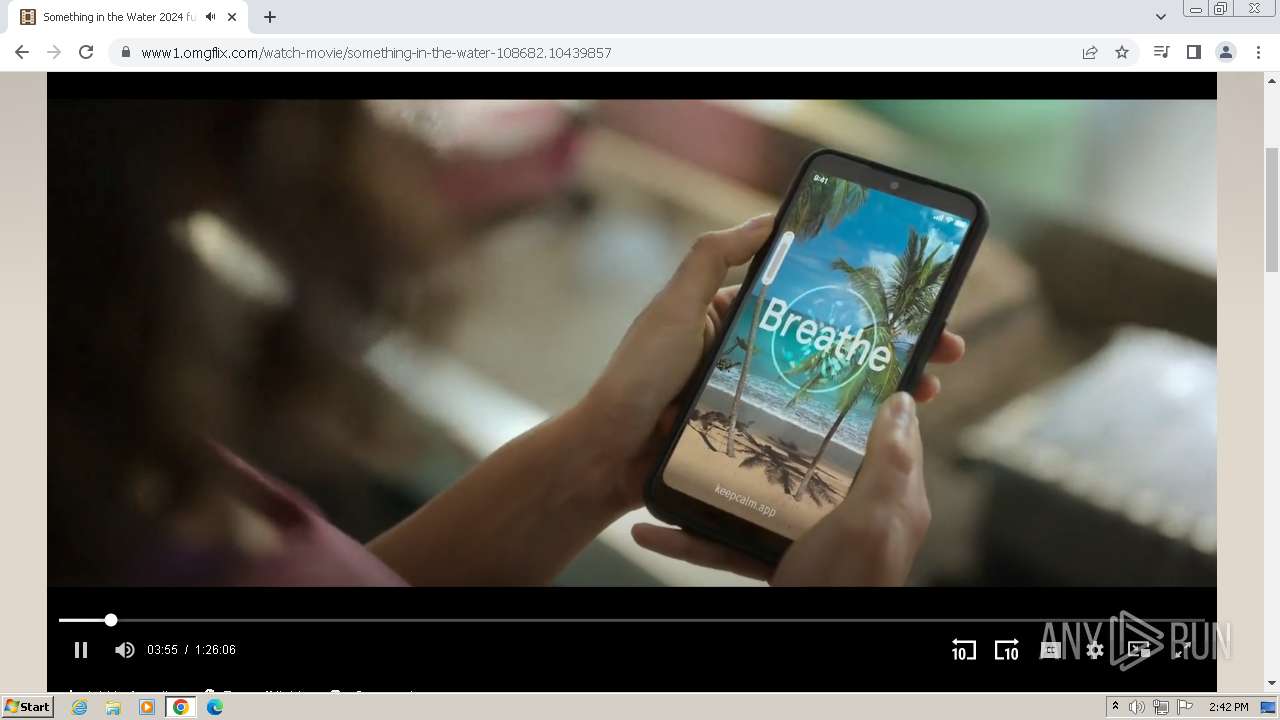Click Show desktop button in the tray
This screenshot has height=720, width=1280.
(x=1268, y=707)
